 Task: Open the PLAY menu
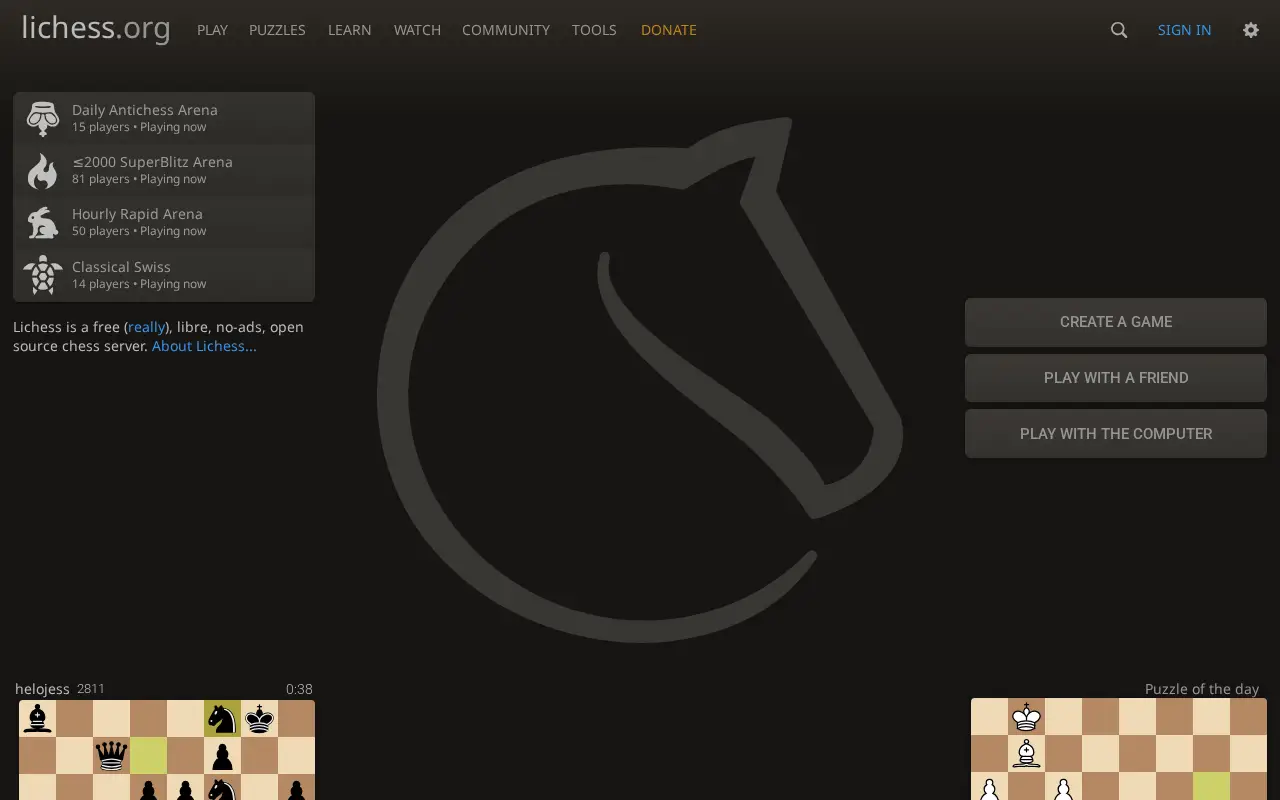[212, 30]
